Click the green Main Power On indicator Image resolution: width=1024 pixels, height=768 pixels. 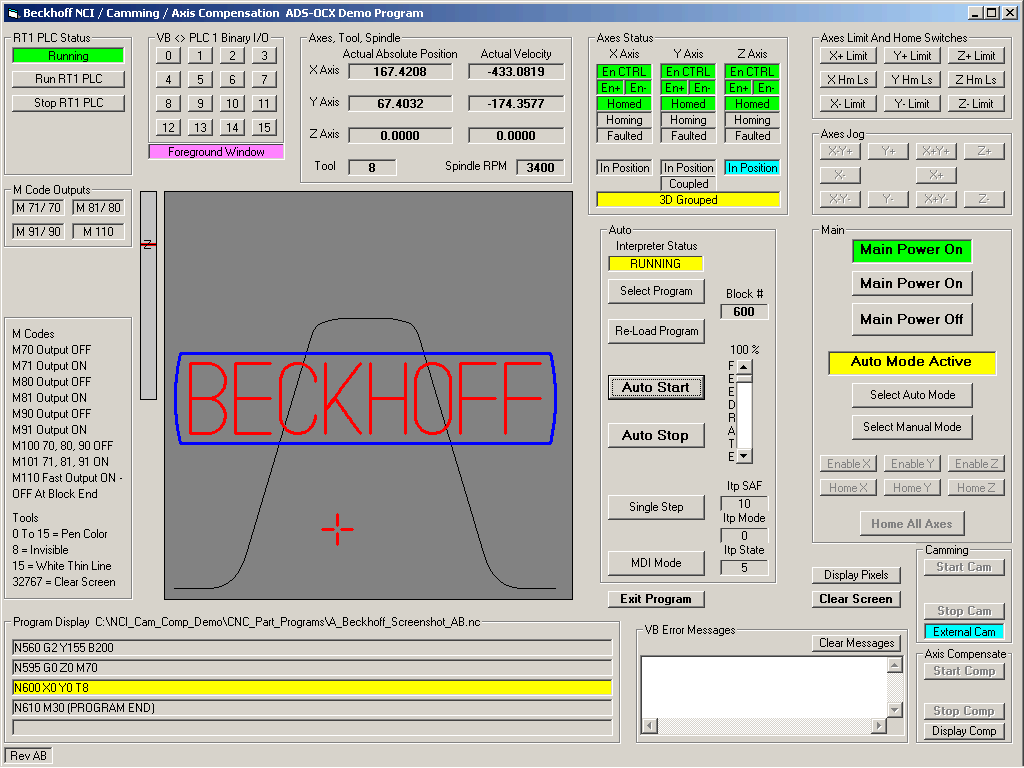(912, 250)
